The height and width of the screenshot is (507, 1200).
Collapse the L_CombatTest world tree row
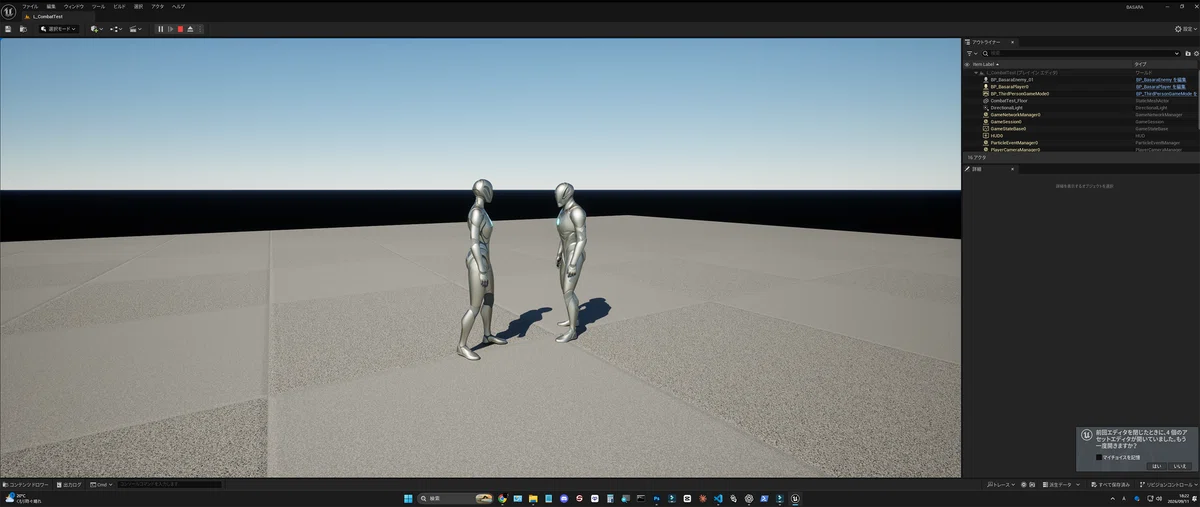[x=976, y=73]
